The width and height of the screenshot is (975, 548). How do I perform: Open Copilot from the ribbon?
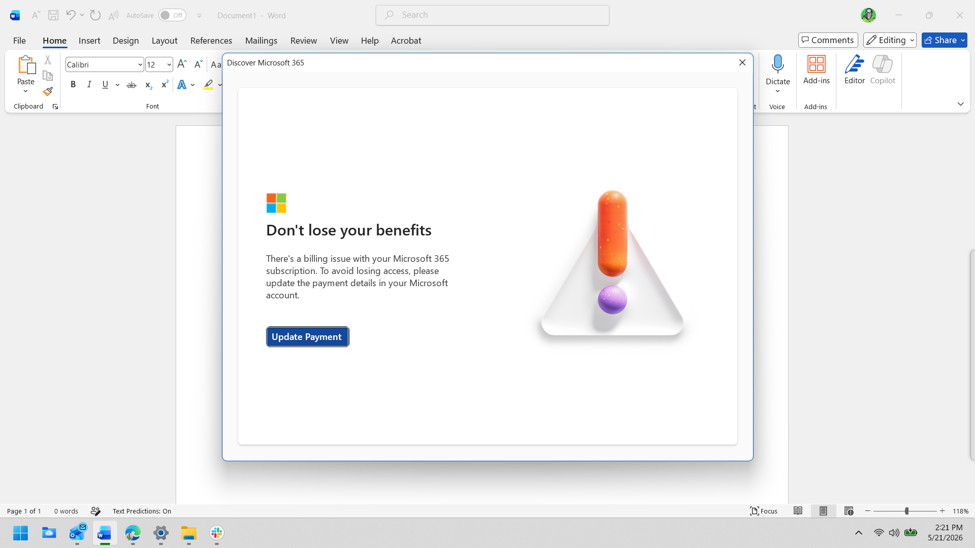click(x=882, y=69)
